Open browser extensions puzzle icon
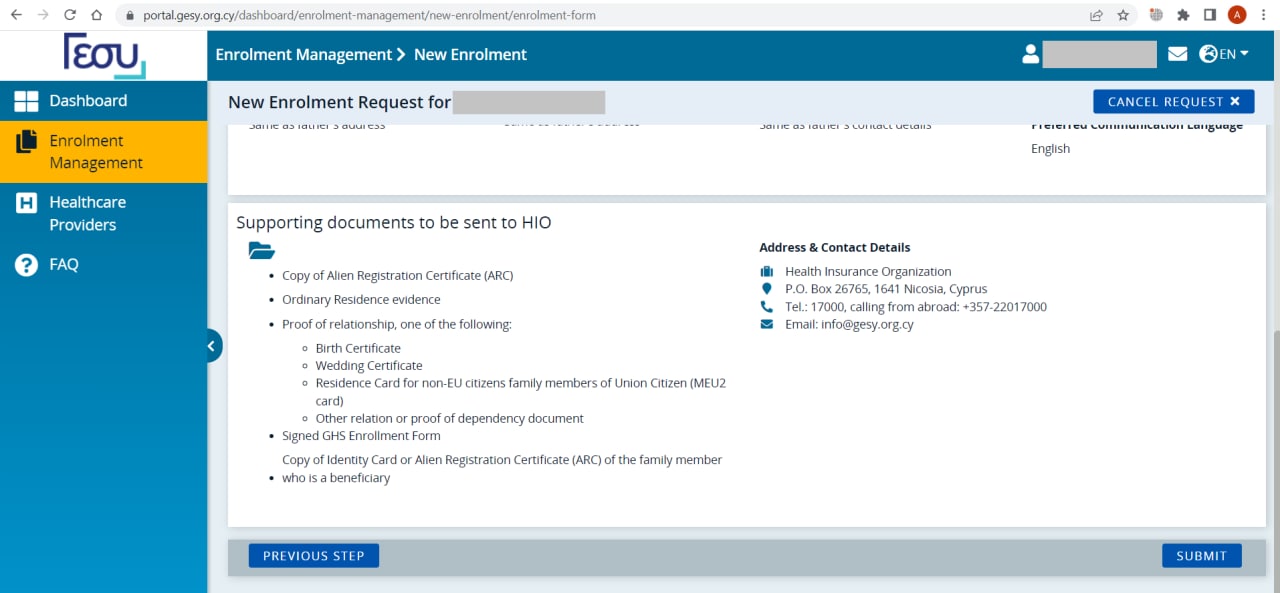 [x=1183, y=15]
